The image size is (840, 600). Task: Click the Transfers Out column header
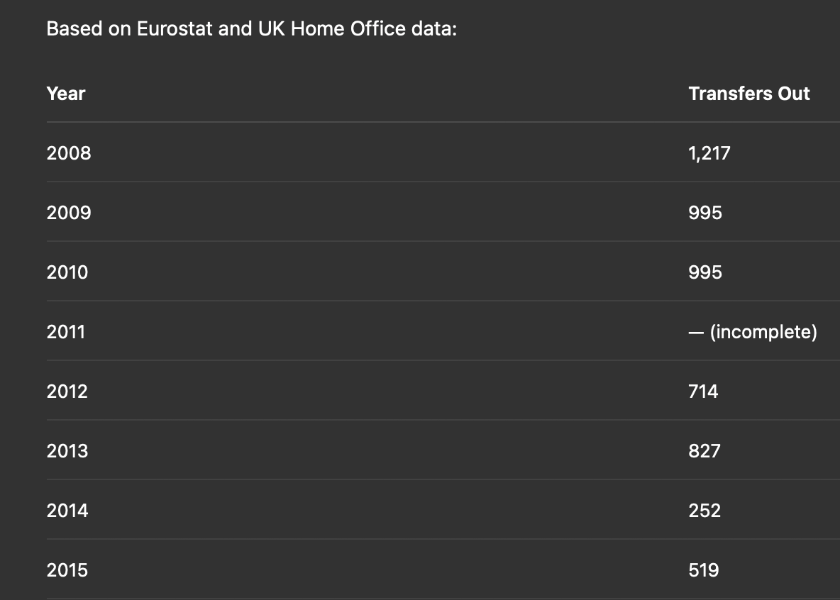coord(749,94)
